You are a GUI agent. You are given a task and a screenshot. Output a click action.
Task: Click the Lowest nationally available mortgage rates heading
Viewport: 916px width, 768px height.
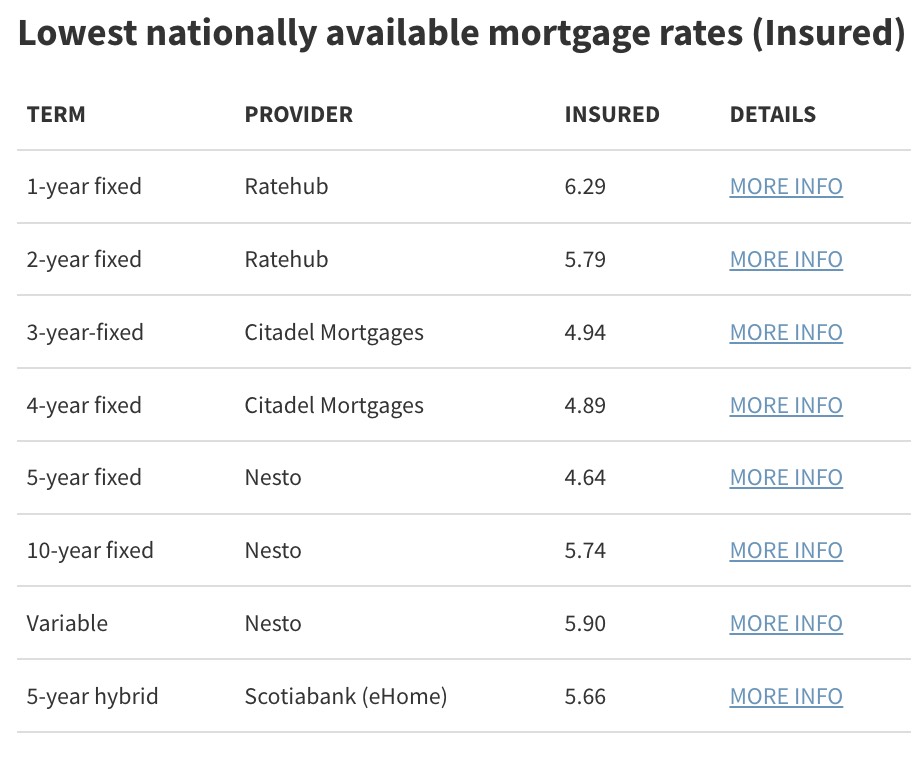(x=461, y=34)
